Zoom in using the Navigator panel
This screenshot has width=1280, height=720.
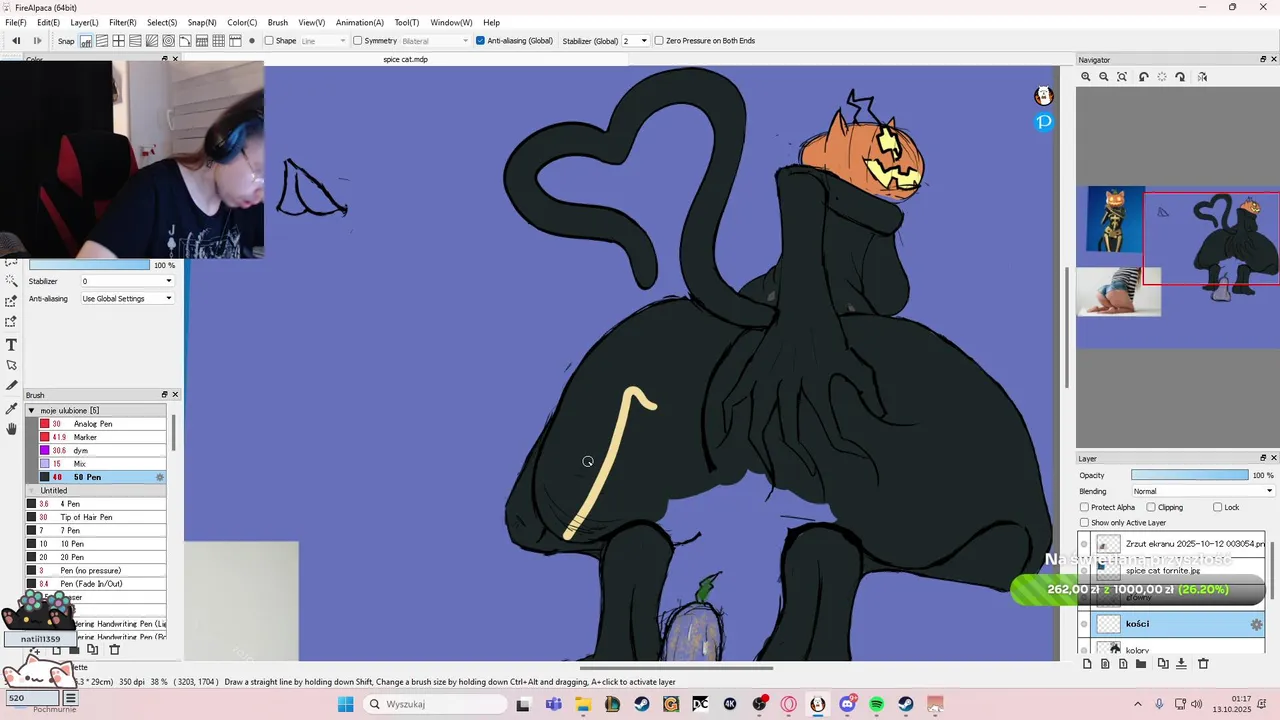(1086, 77)
